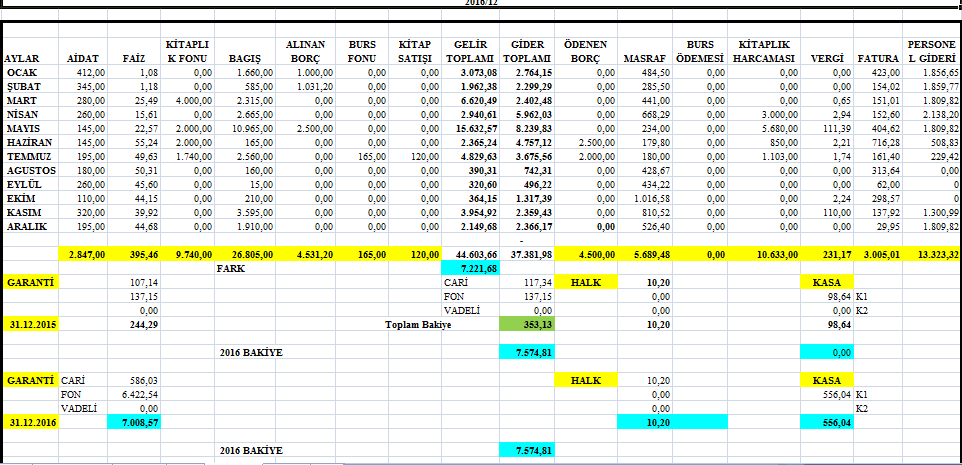
Task: Select the FARK label cell
Action: (245, 268)
